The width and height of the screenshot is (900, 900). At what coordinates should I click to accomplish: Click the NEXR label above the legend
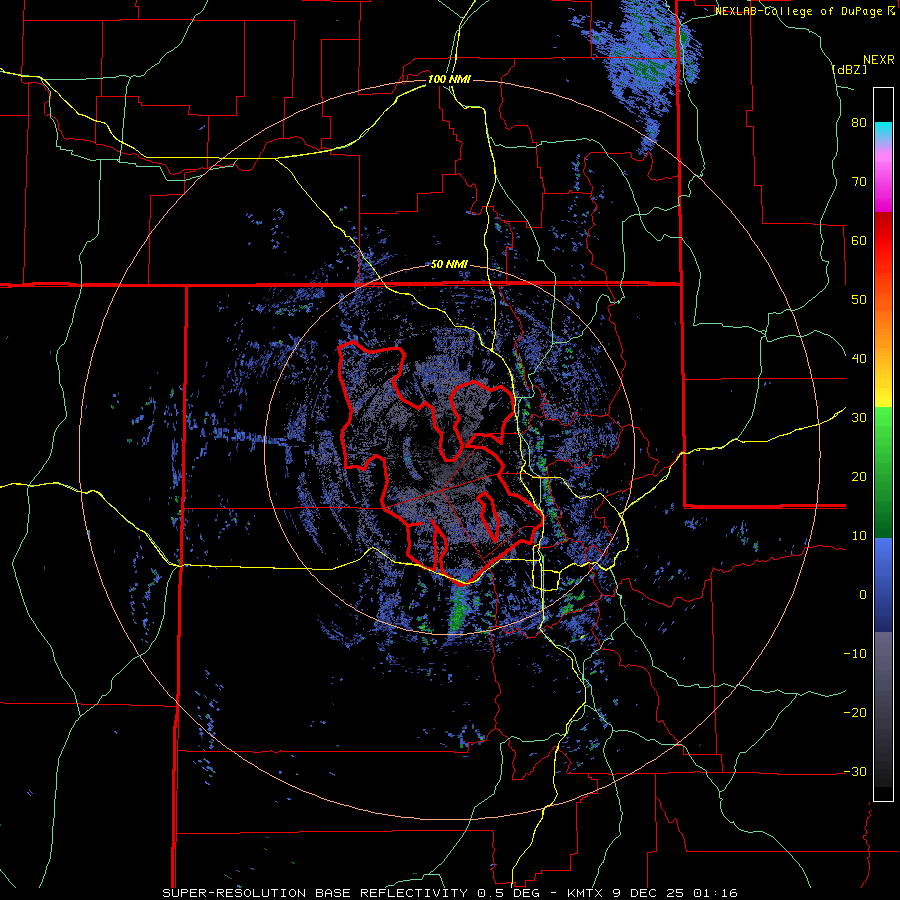(x=879, y=60)
